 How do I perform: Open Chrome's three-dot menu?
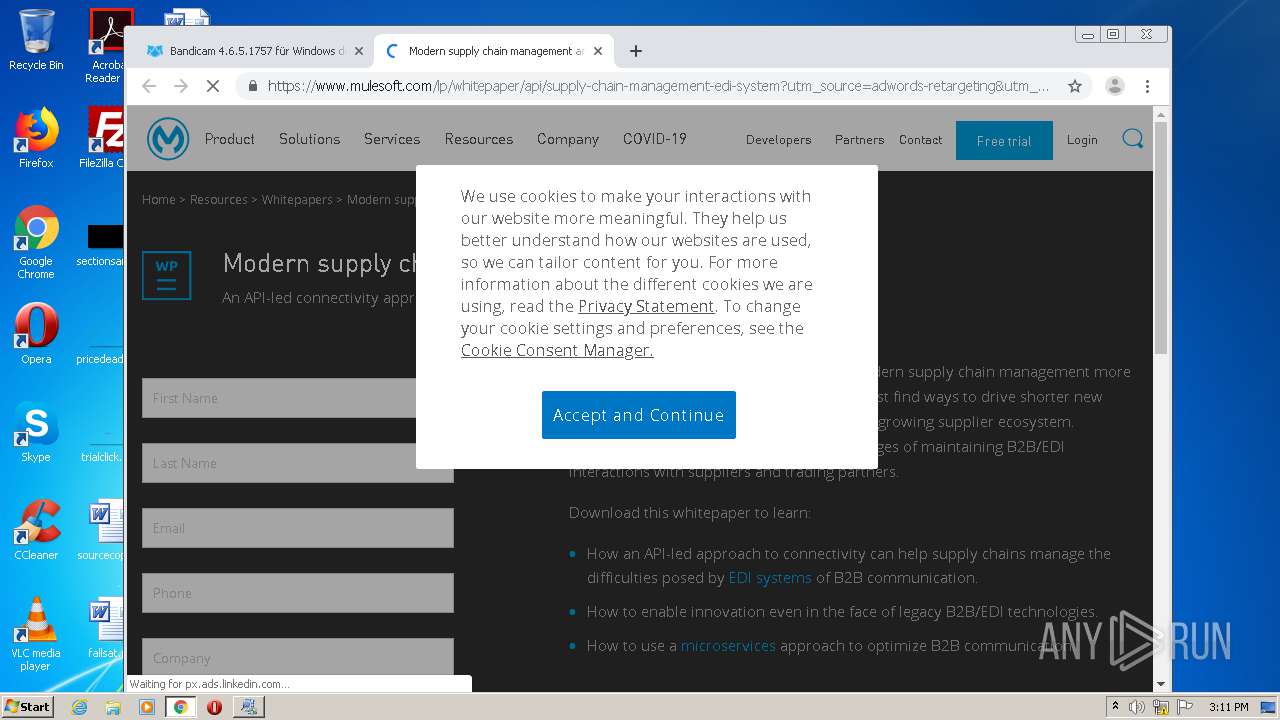1147,86
